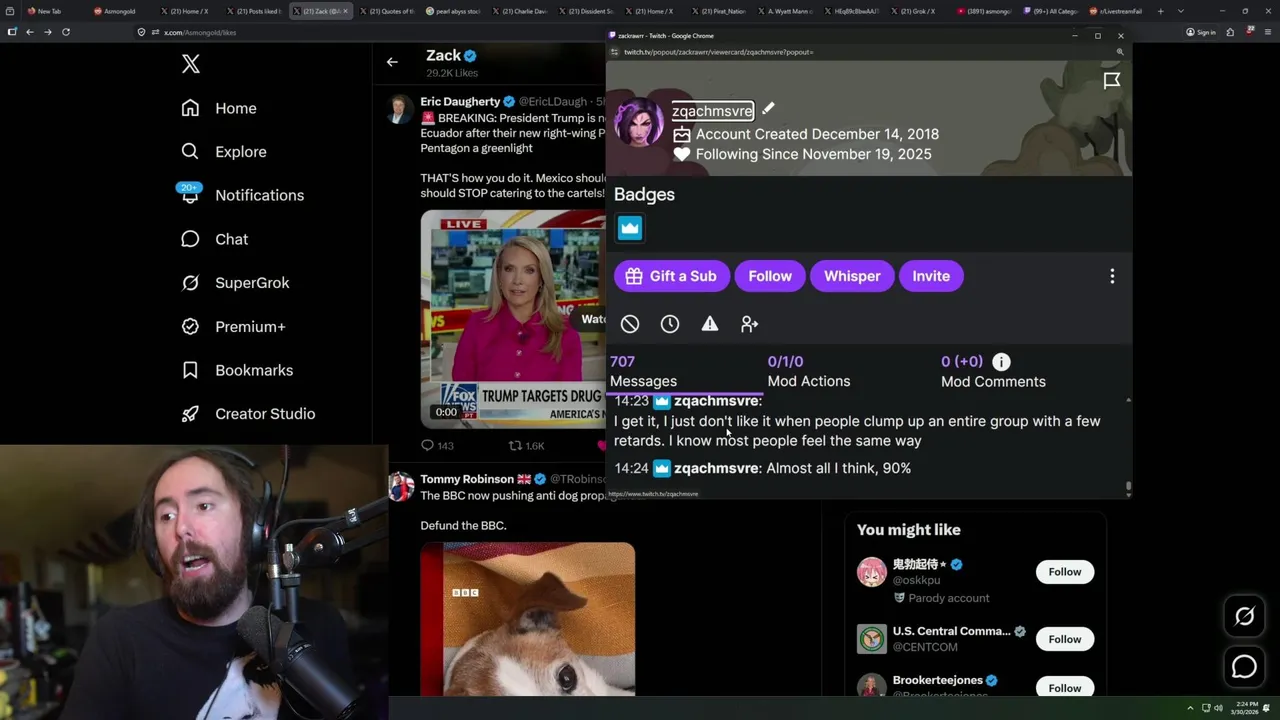Open Notifications in X sidebar
This screenshot has width=1280, height=720.
click(x=242, y=195)
